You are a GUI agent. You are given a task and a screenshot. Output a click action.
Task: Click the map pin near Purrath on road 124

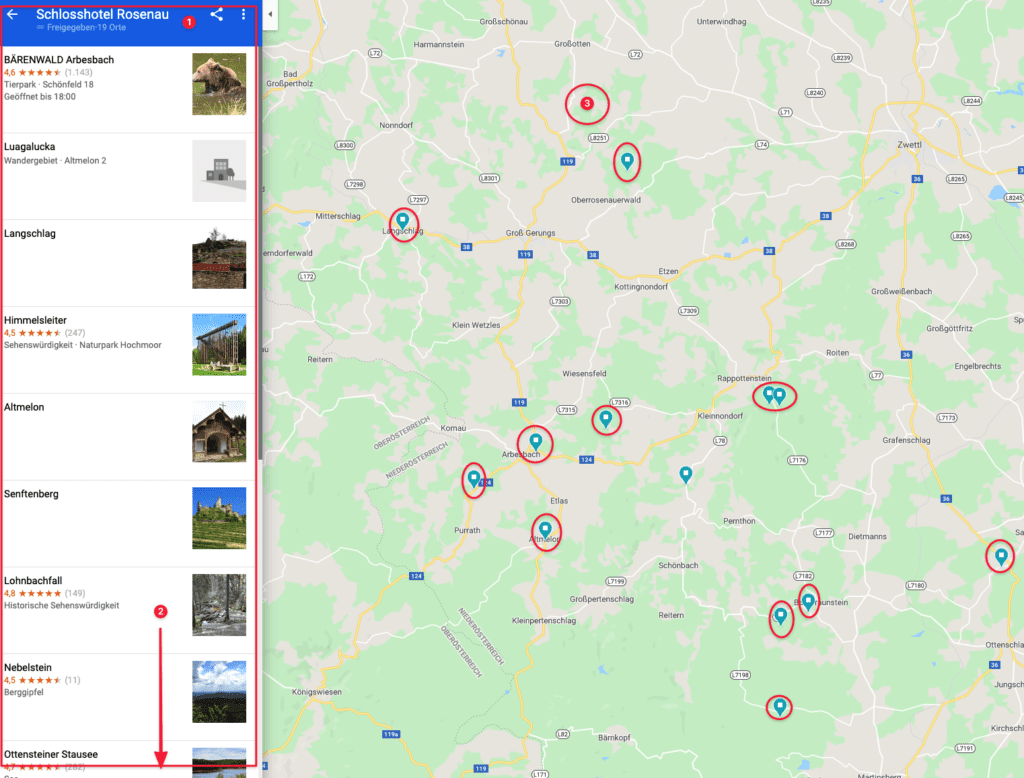(x=474, y=478)
